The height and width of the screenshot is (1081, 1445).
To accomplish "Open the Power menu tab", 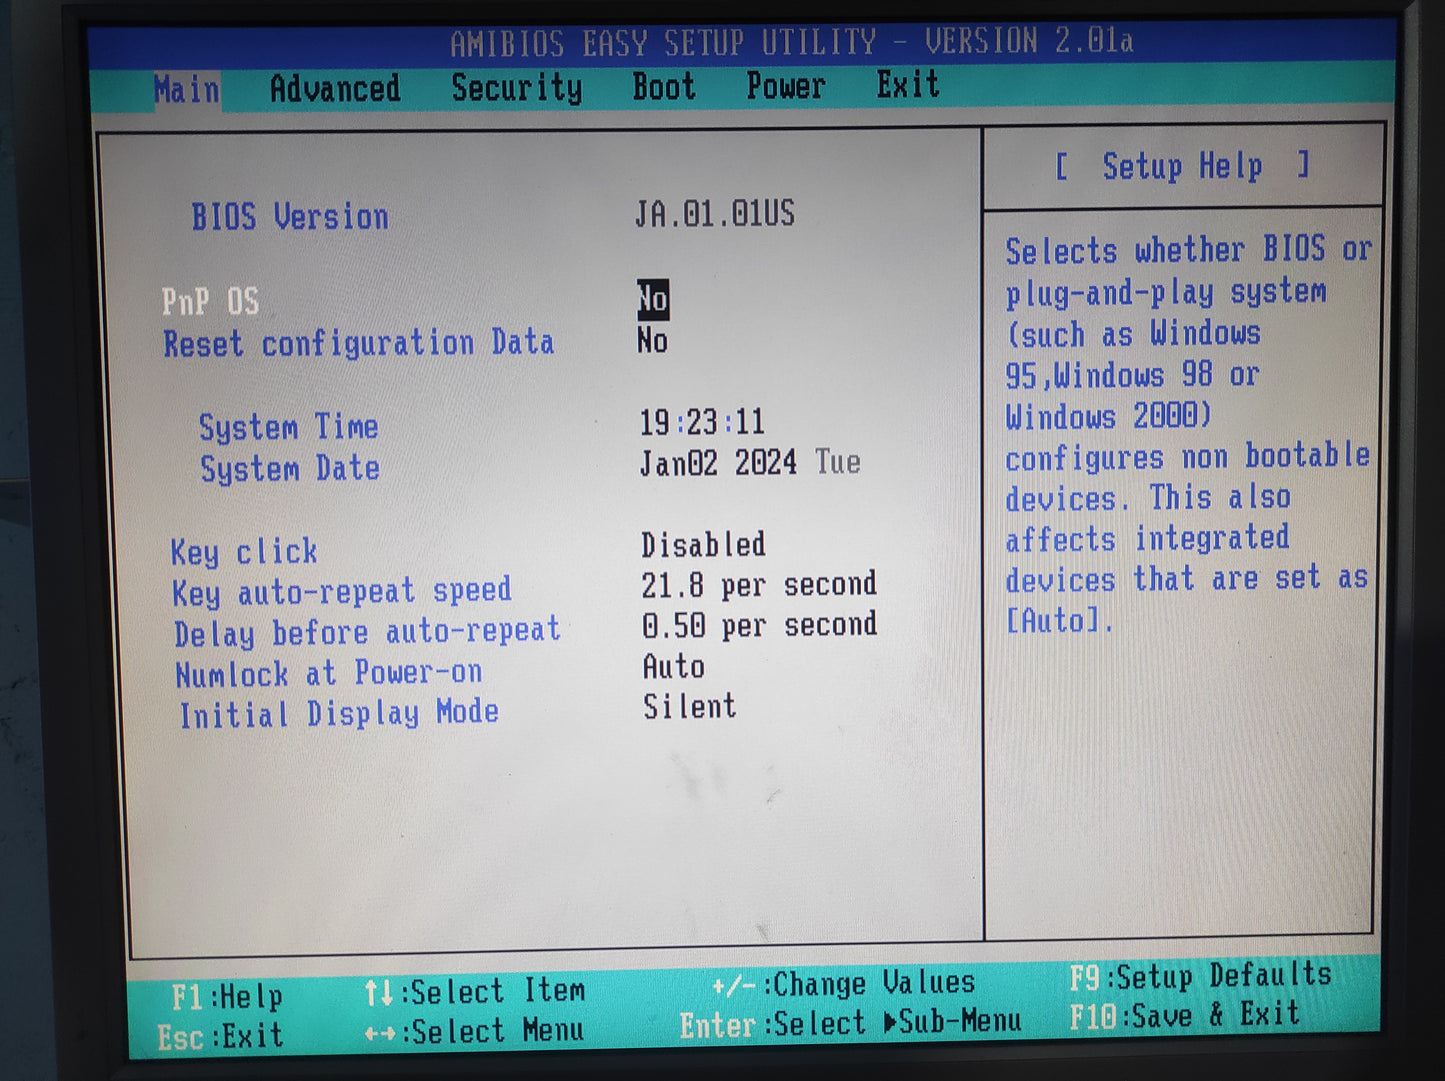I will 785,86.
